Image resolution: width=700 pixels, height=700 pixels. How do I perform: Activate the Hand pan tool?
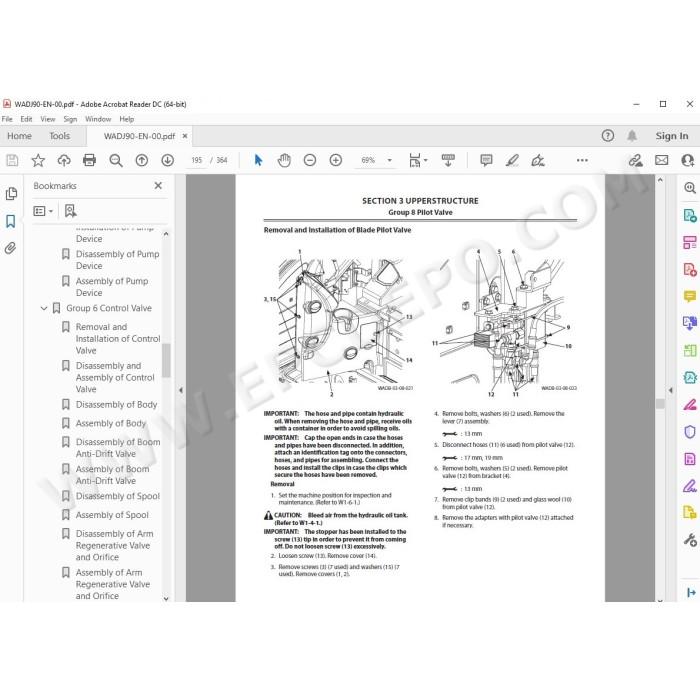pos(284,160)
